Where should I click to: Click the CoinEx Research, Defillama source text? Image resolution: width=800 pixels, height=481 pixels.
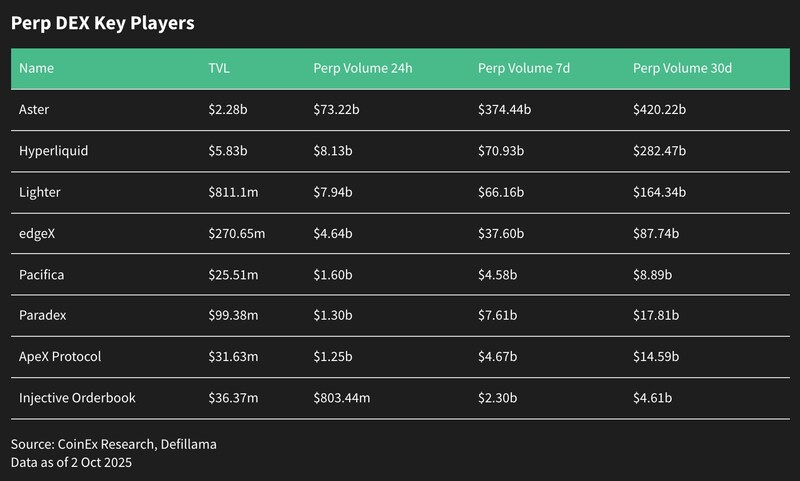coord(114,443)
